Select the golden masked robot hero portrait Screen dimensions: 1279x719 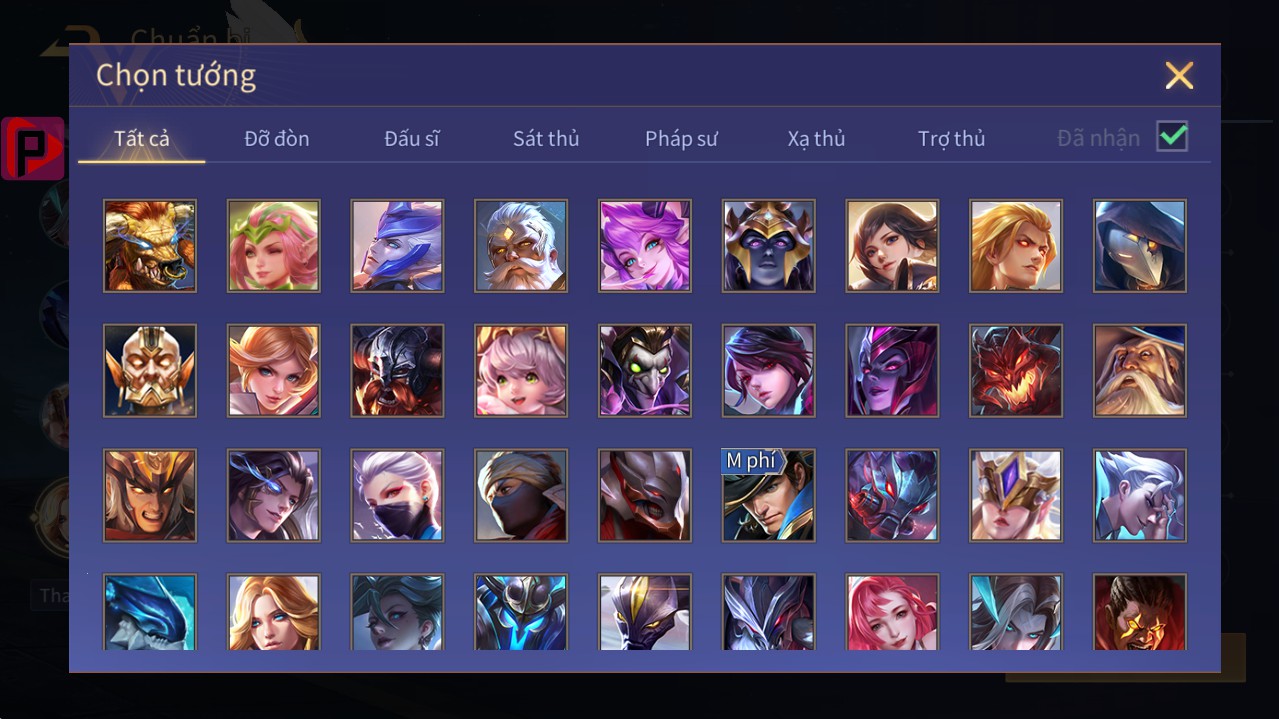click(x=150, y=371)
